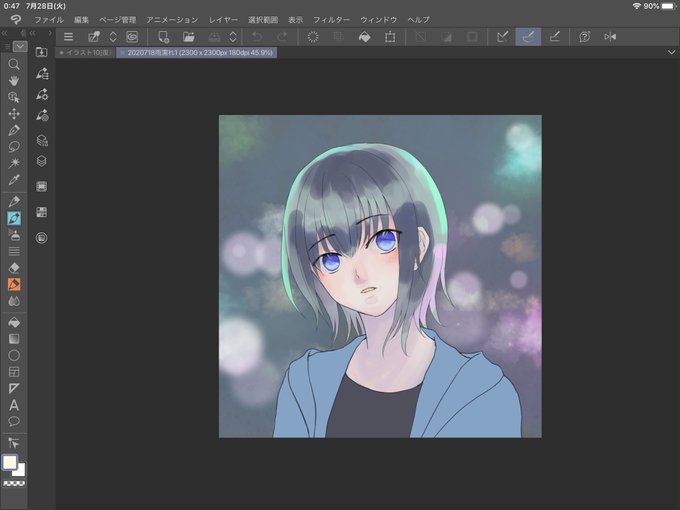This screenshot has height=510, width=680.
Task: Open the up-down stepper beside the save icon
Action: [x=233, y=37]
